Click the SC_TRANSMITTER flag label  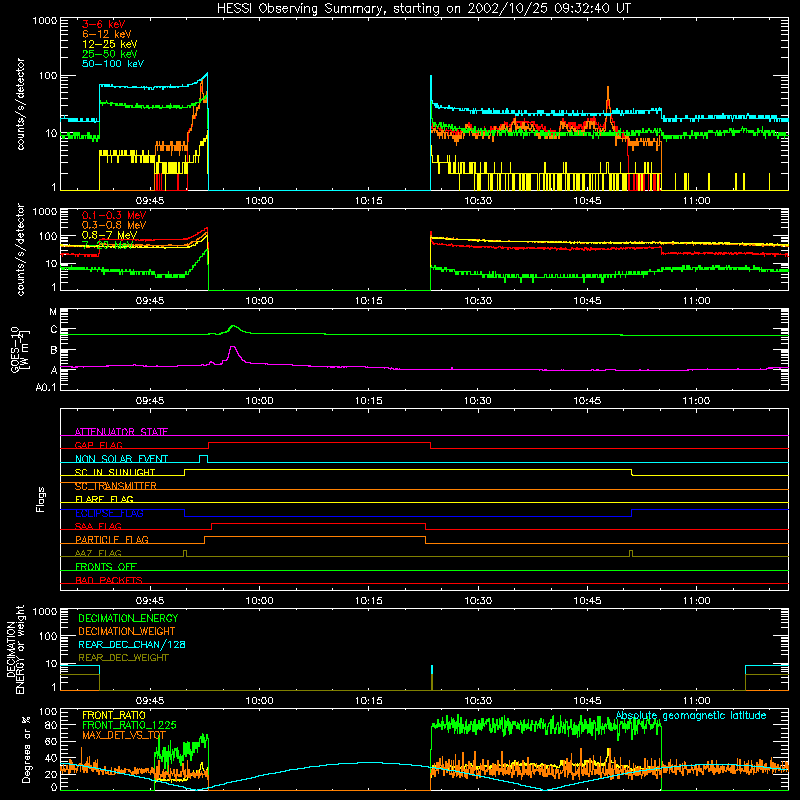[x=115, y=486]
